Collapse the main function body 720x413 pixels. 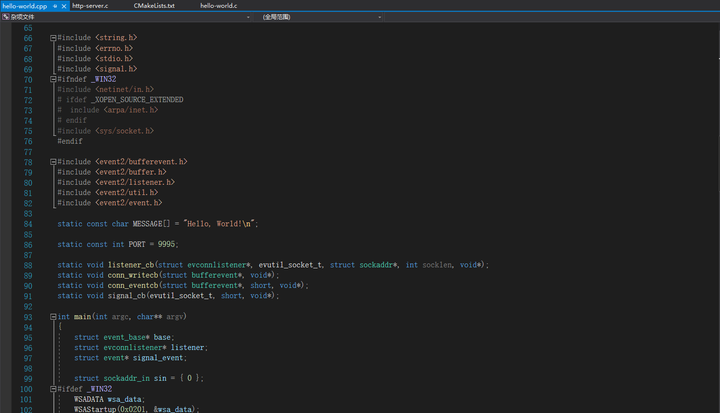click(53, 317)
